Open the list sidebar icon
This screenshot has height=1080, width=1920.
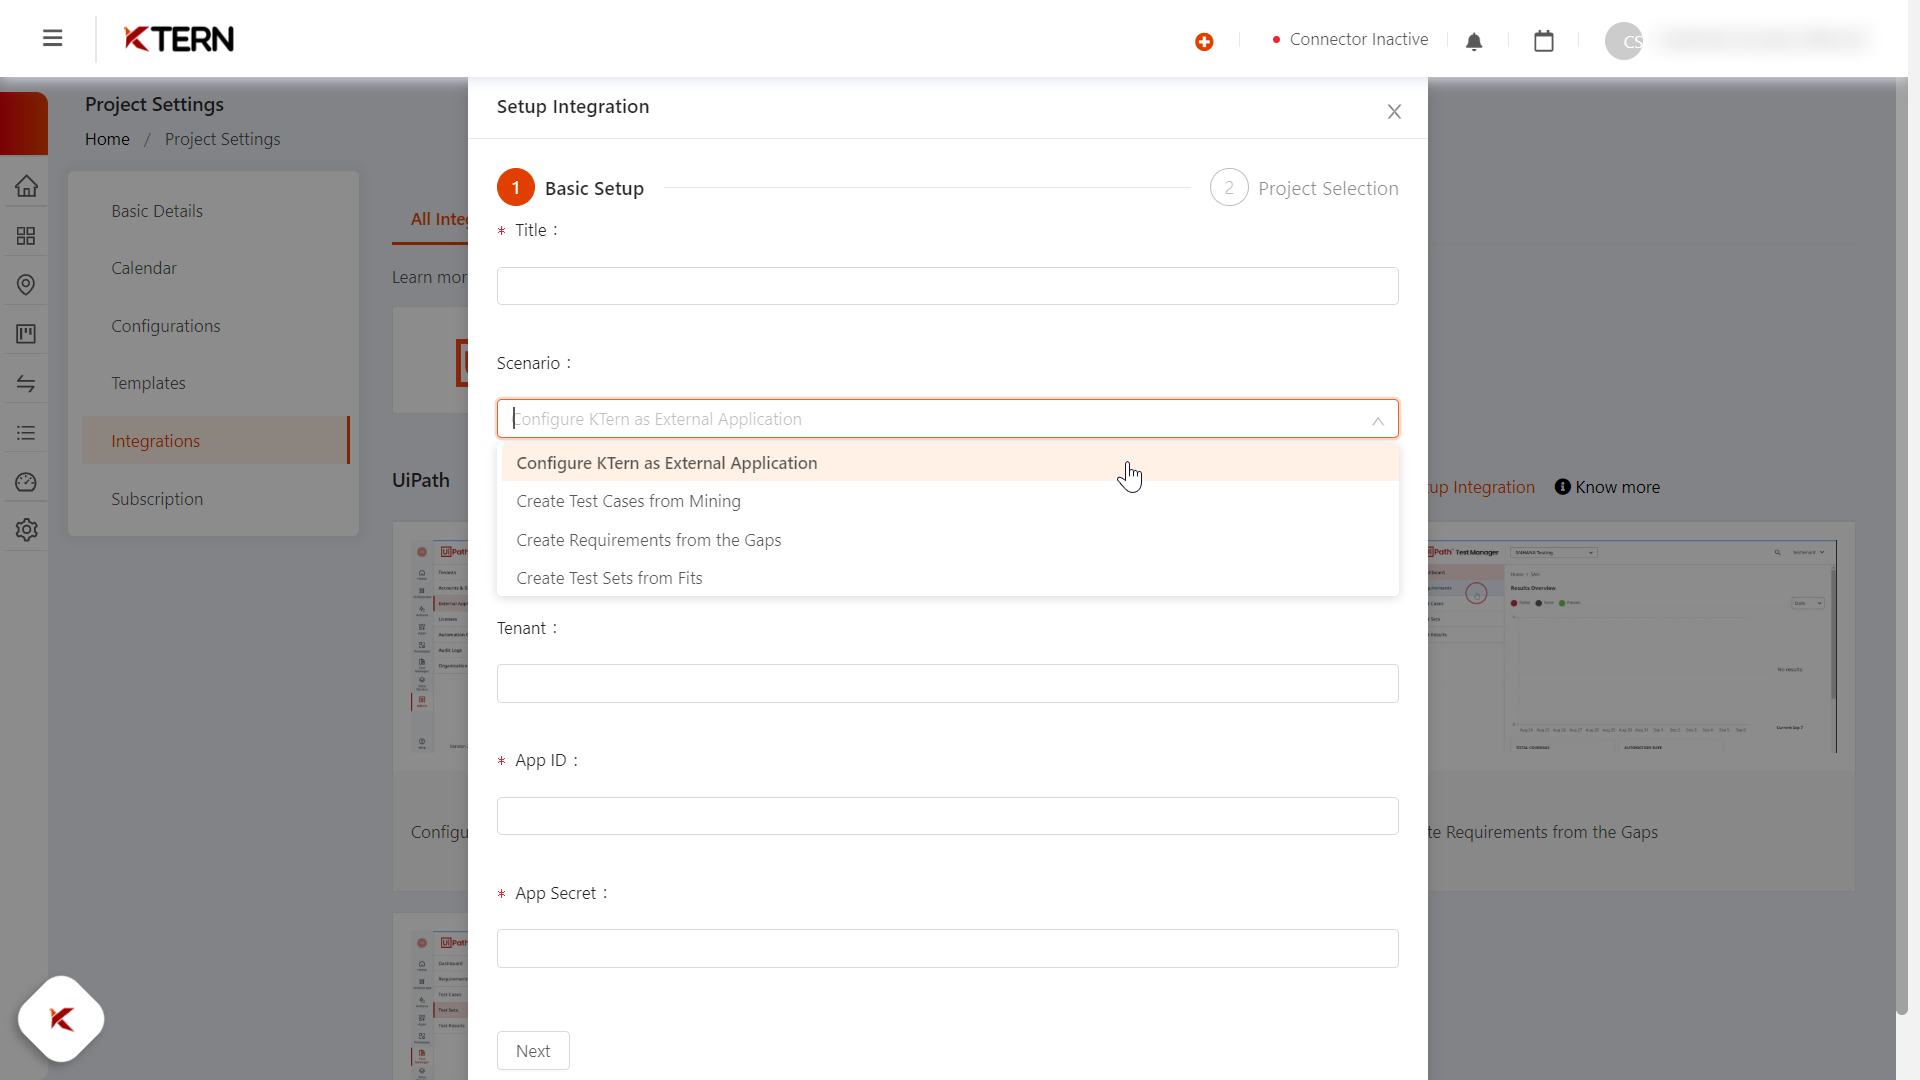tap(26, 432)
